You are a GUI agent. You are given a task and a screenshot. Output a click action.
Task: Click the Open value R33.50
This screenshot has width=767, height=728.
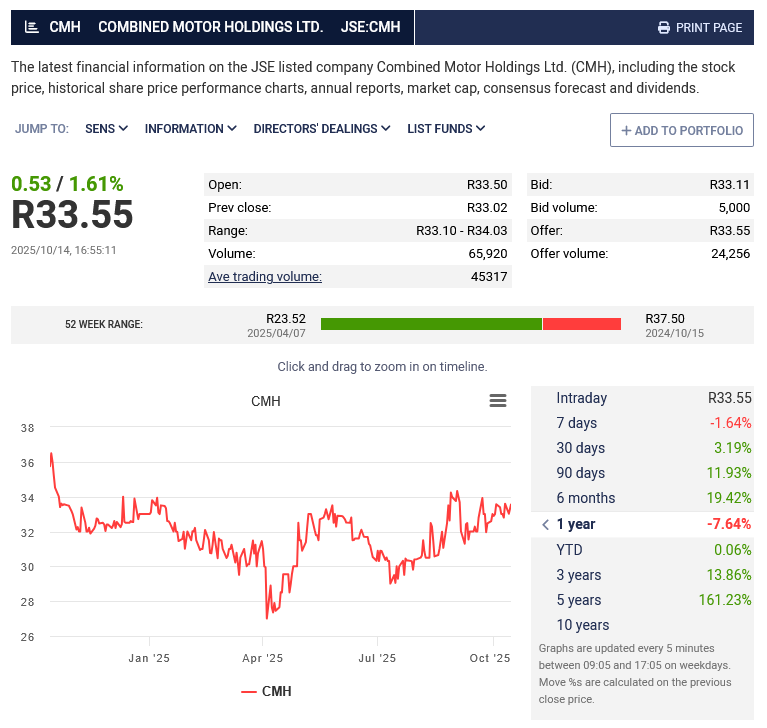coord(487,184)
